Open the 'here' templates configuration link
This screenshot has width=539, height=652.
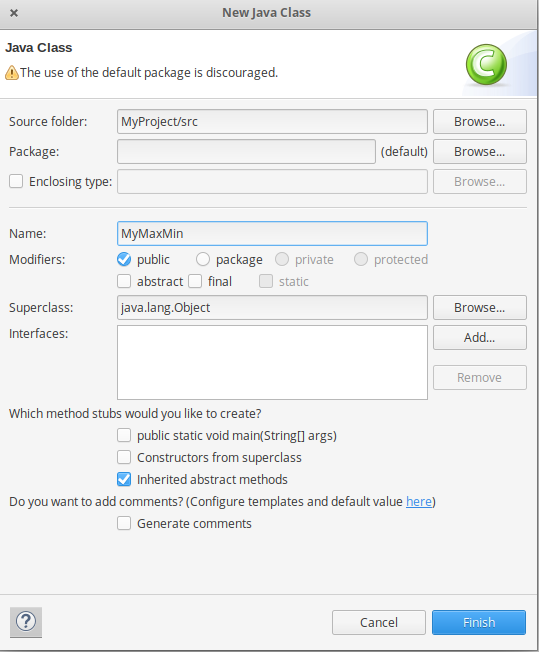pyautogui.click(x=419, y=501)
